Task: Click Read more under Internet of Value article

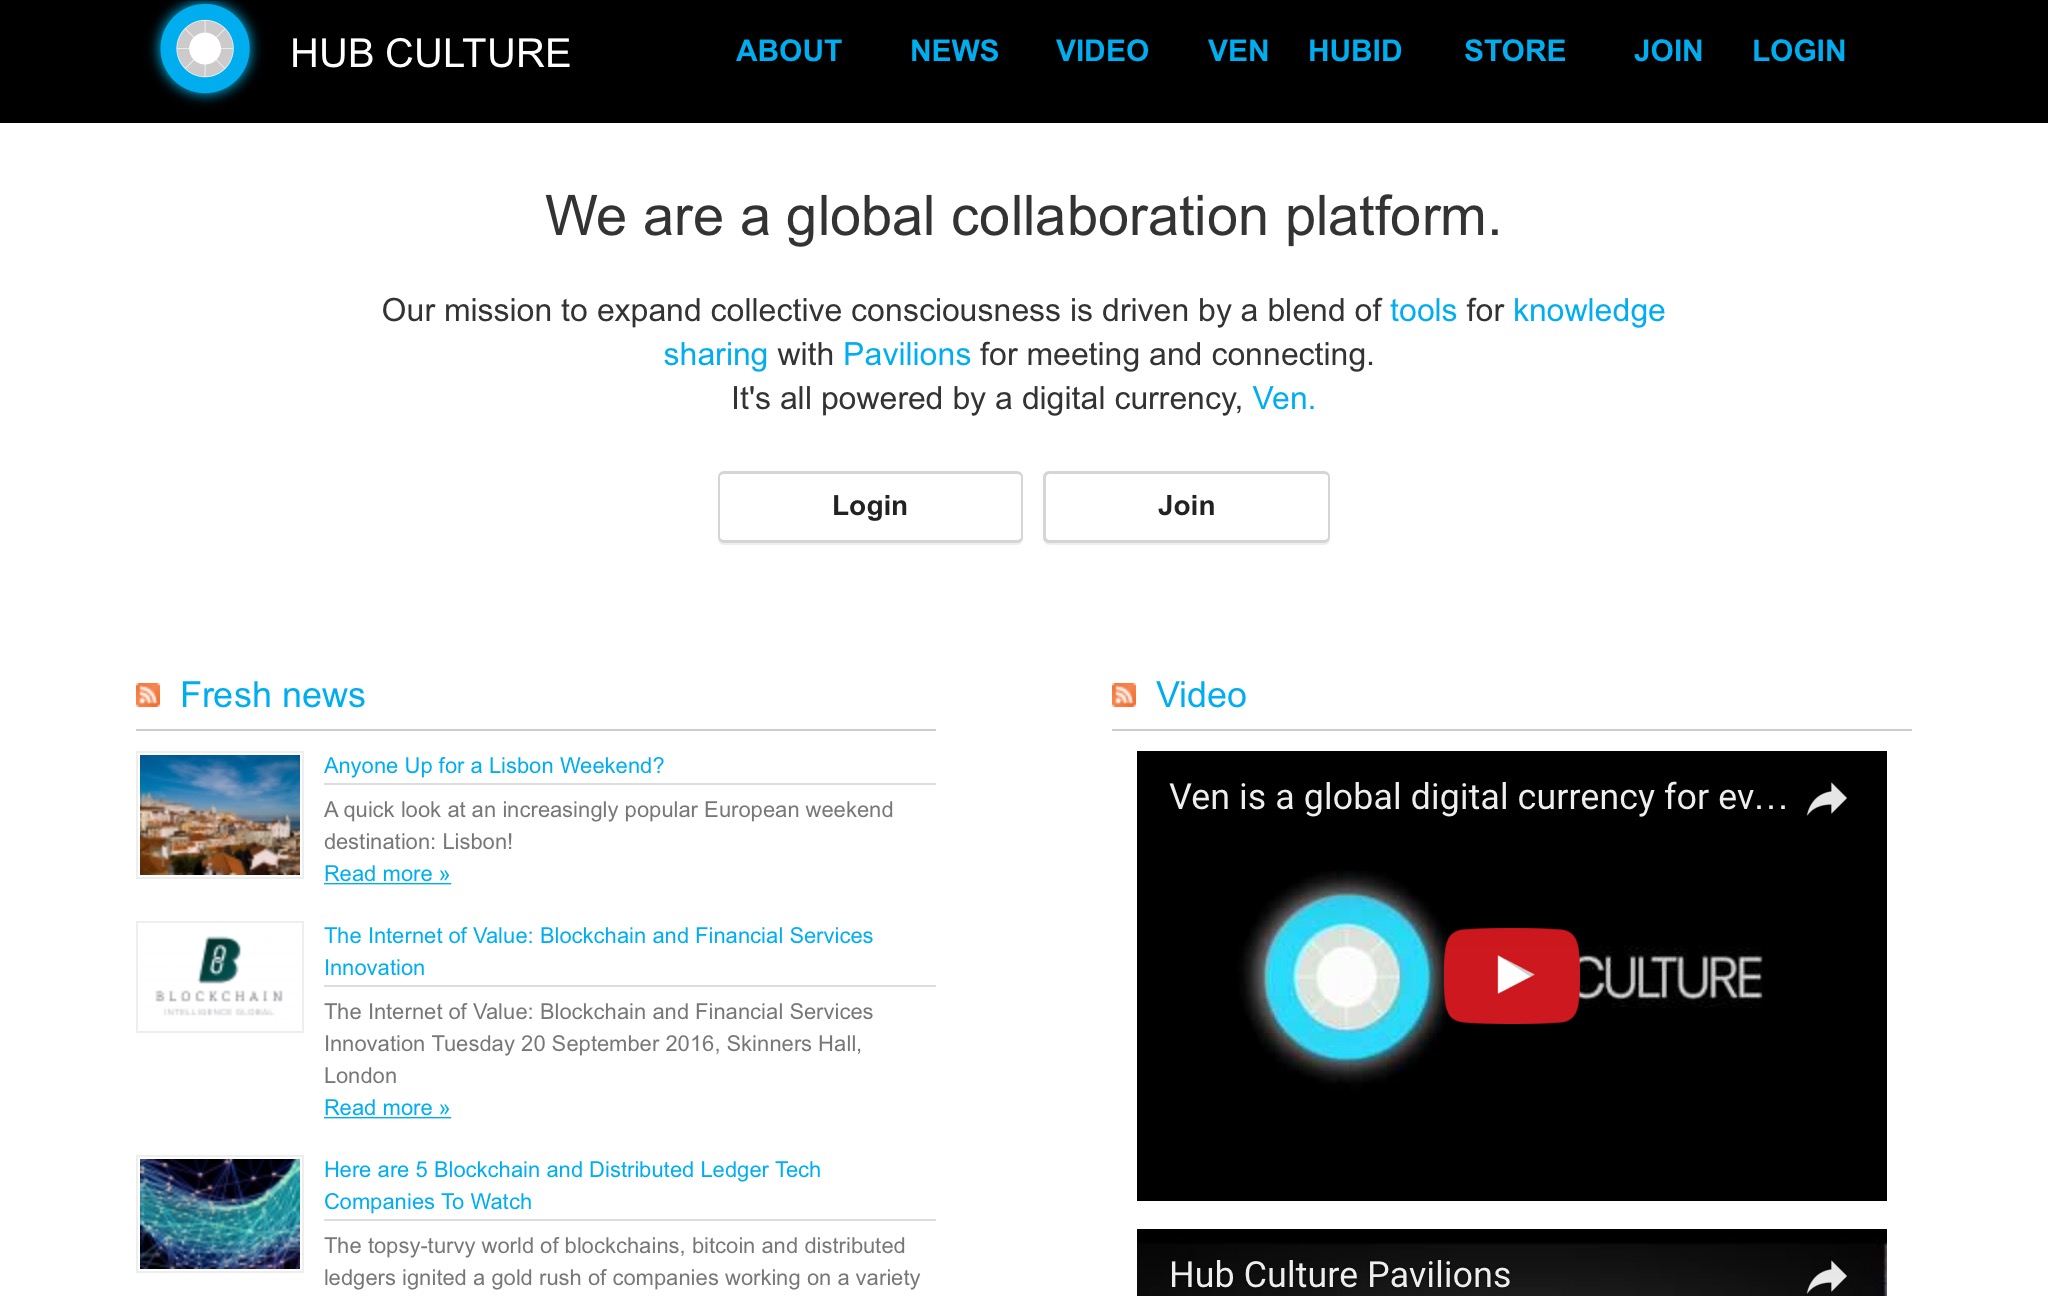Action: click(x=387, y=1108)
